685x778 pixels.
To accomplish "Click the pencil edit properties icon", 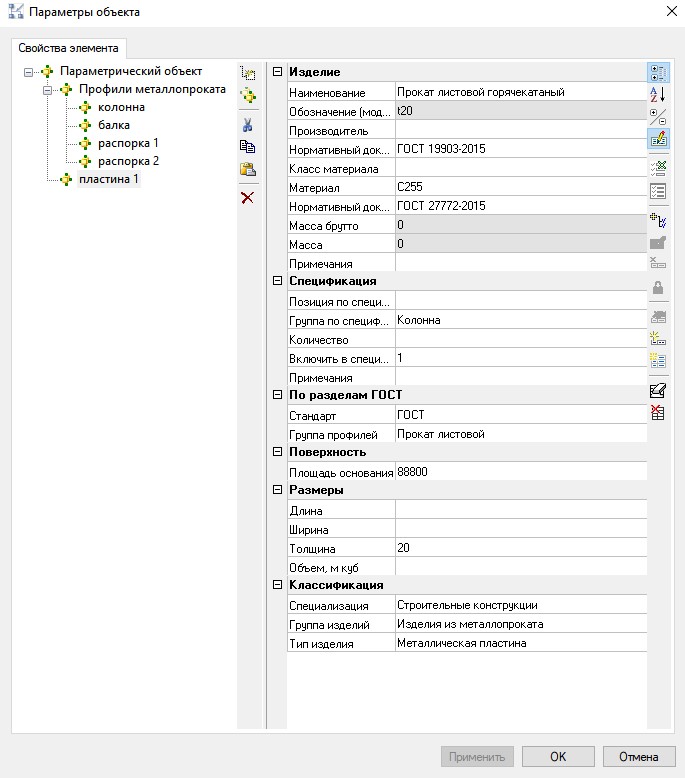I will (658, 139).
